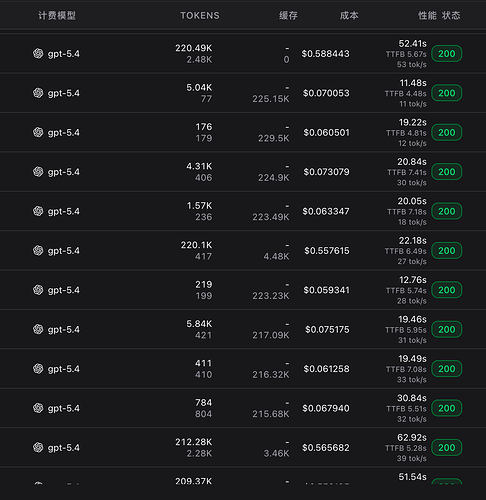This screenshot has width=486, height=500.
Task: Click the 性能 column header
Action: 427,15
